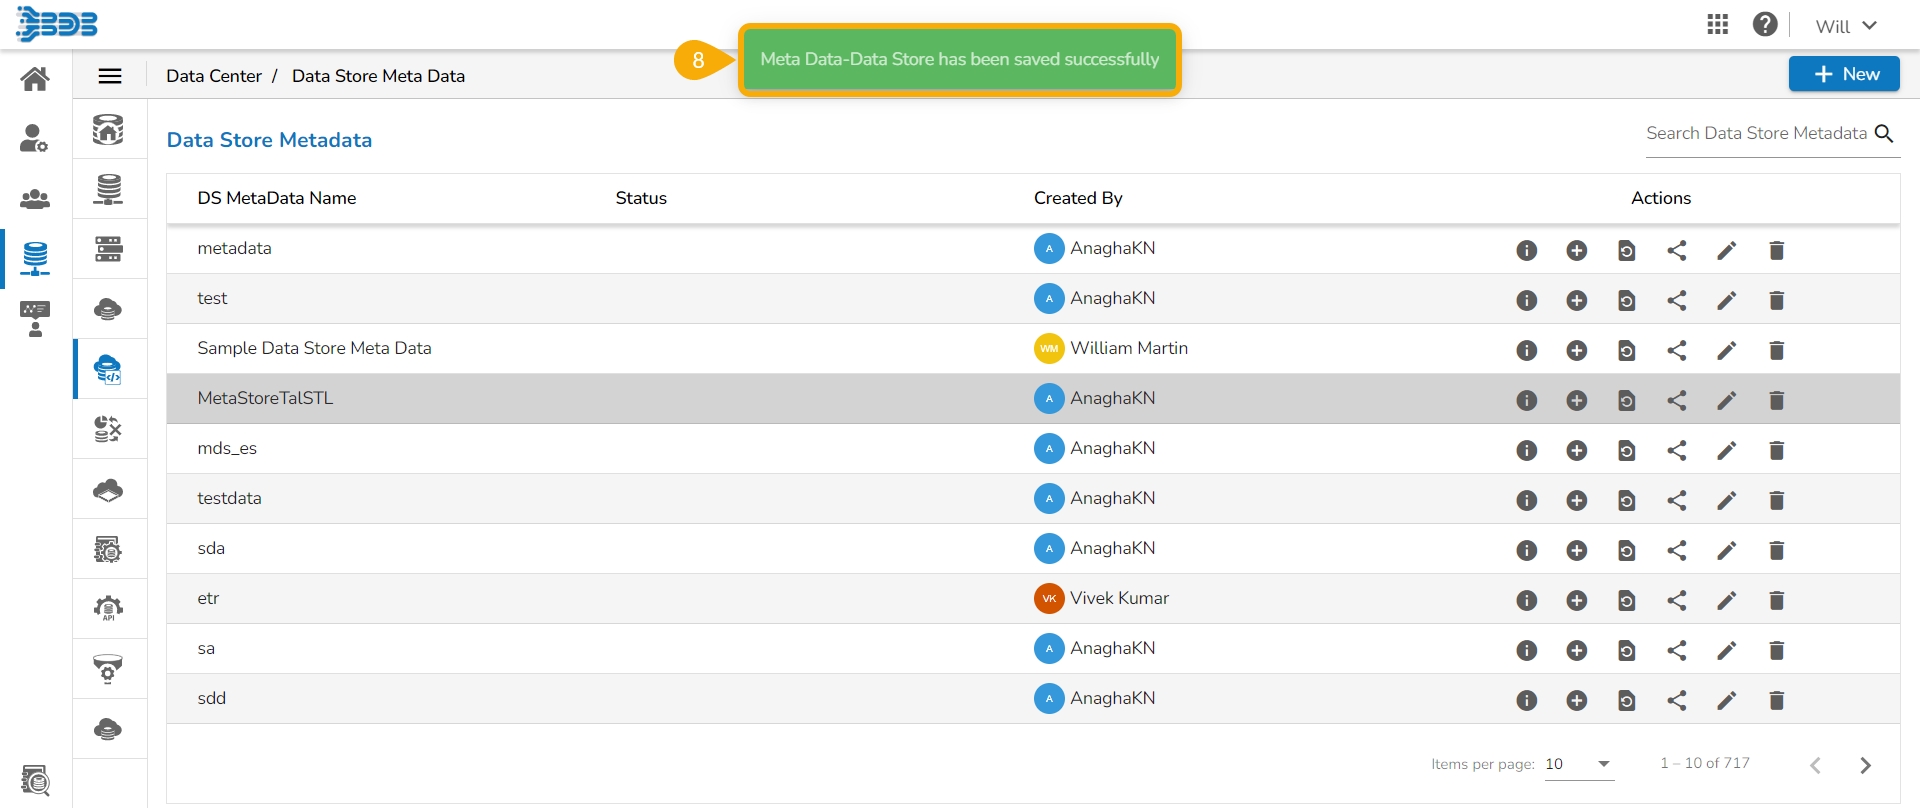The image size is (1920, 808).
Task: Go to Home in left sidebar
Action: tap(35, 78)
